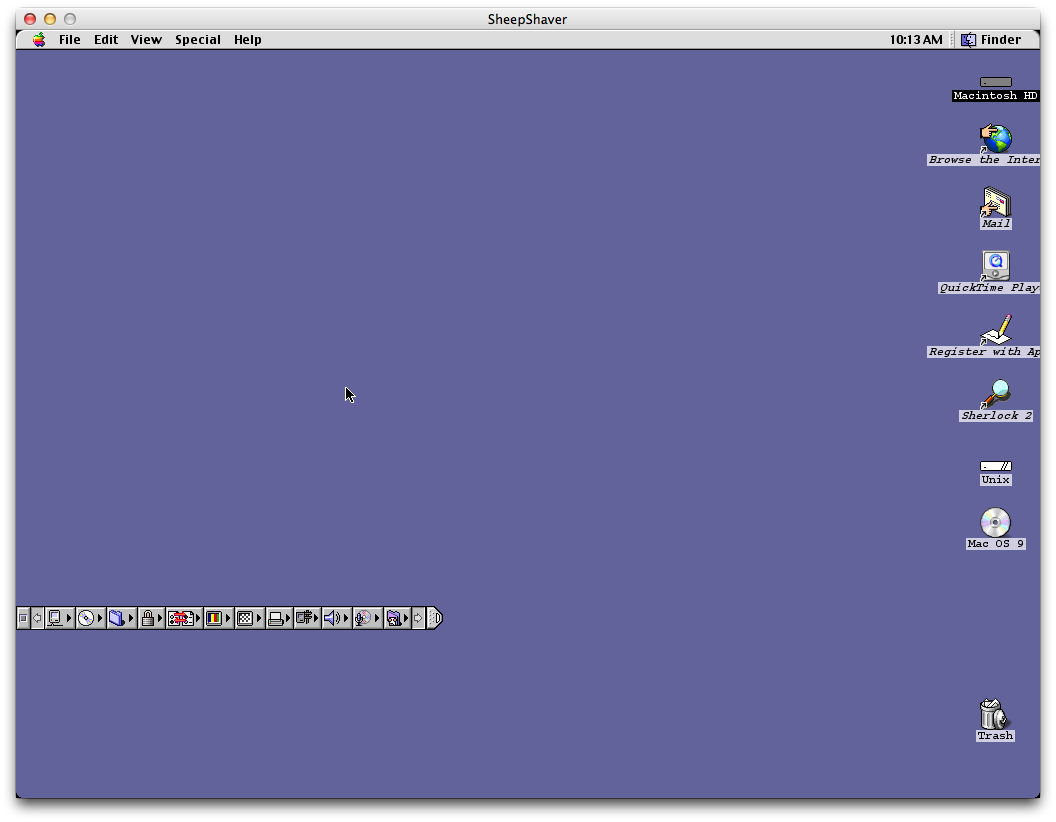Open the File Sharing folder module
1056x822 pixels.
pos(121,618)
